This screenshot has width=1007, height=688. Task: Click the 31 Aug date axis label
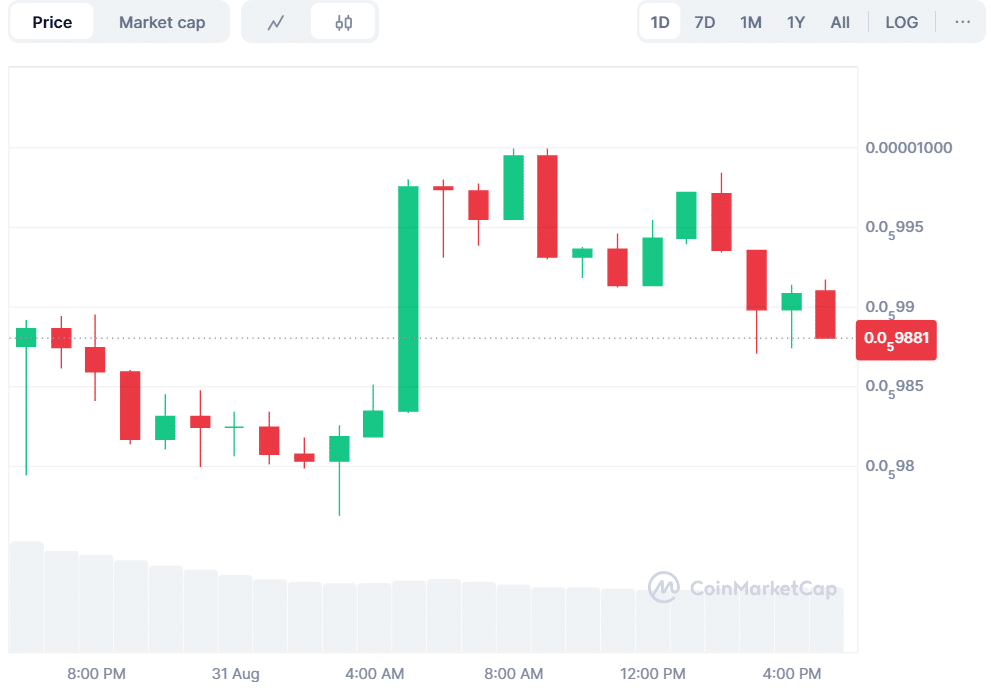coord(236,674)
